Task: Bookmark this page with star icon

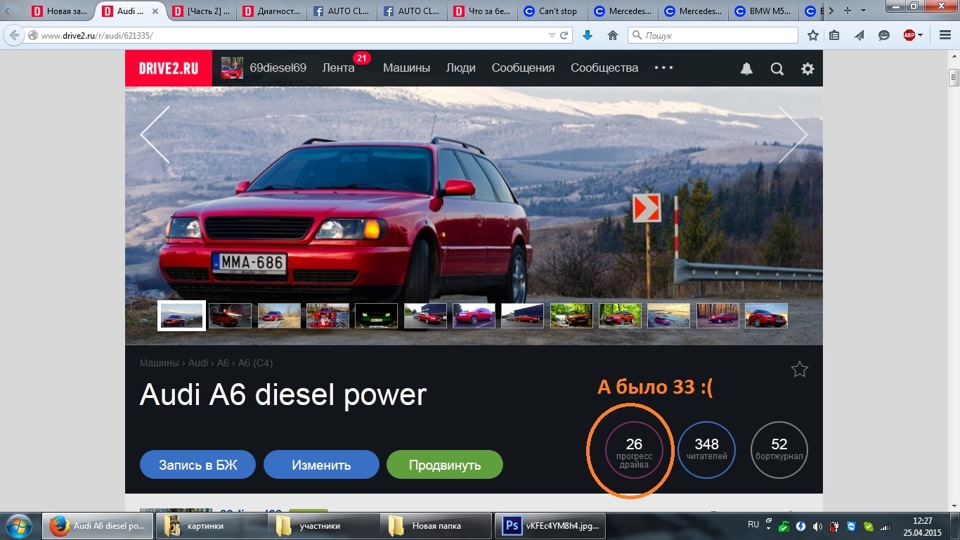Action: coord(812,36)
